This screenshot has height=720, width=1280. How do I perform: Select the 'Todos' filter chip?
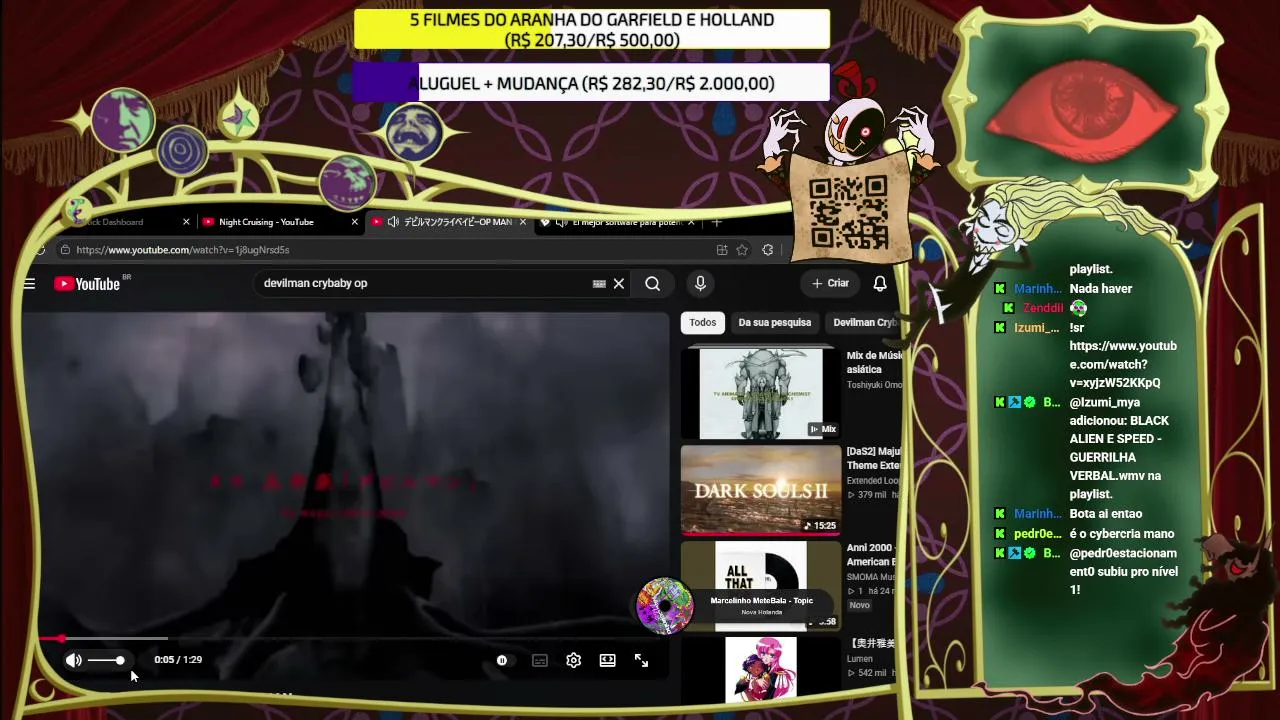702,323
